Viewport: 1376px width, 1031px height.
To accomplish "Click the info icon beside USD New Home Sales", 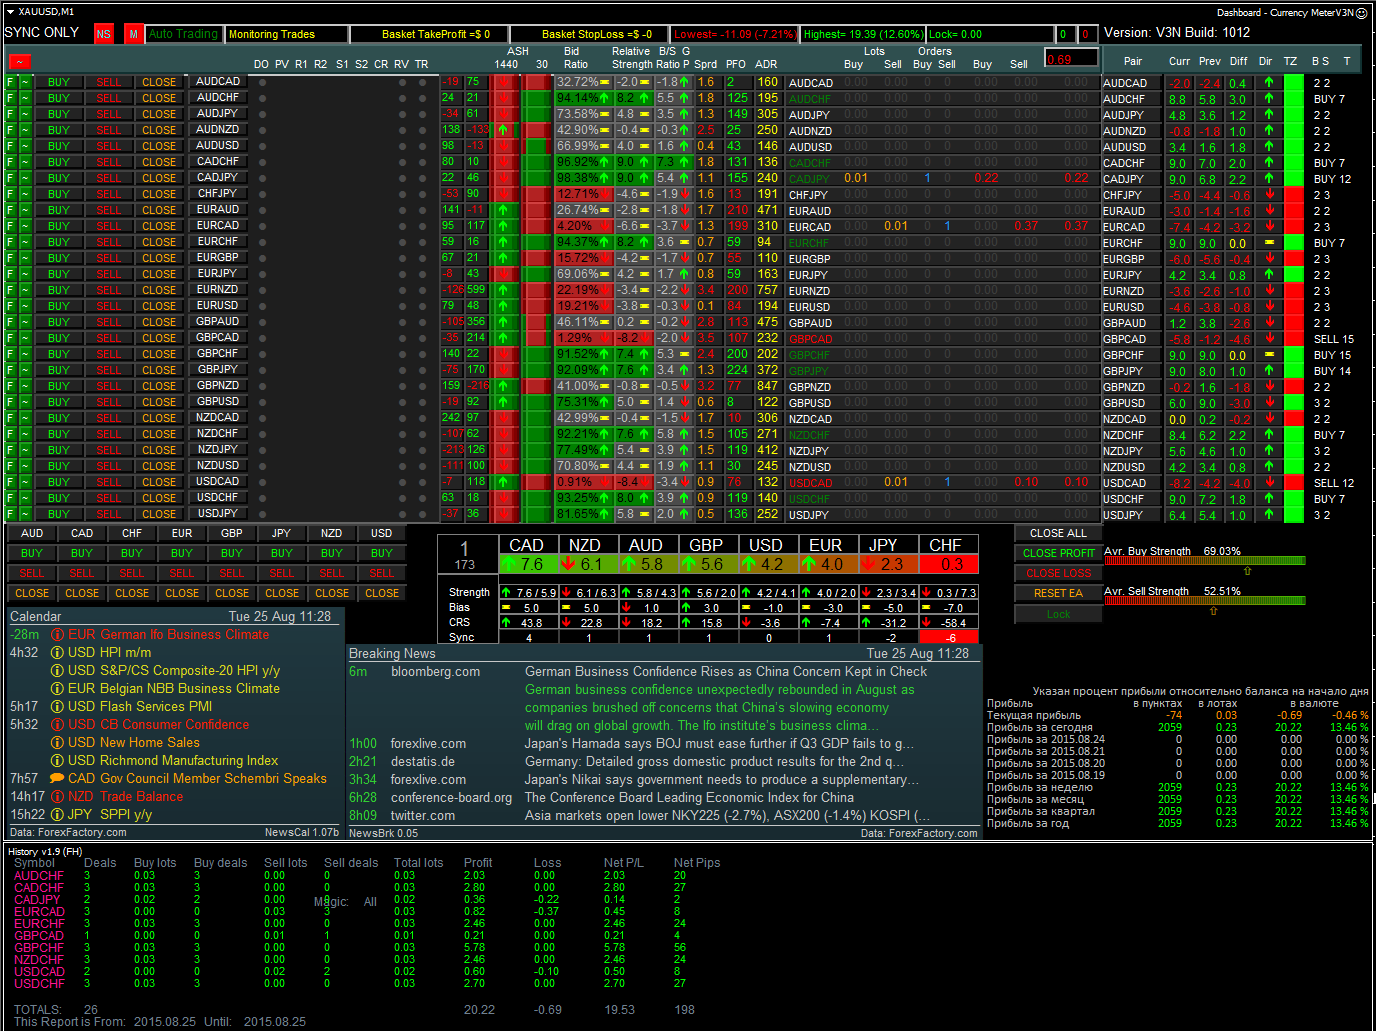I will coord(57,743).
